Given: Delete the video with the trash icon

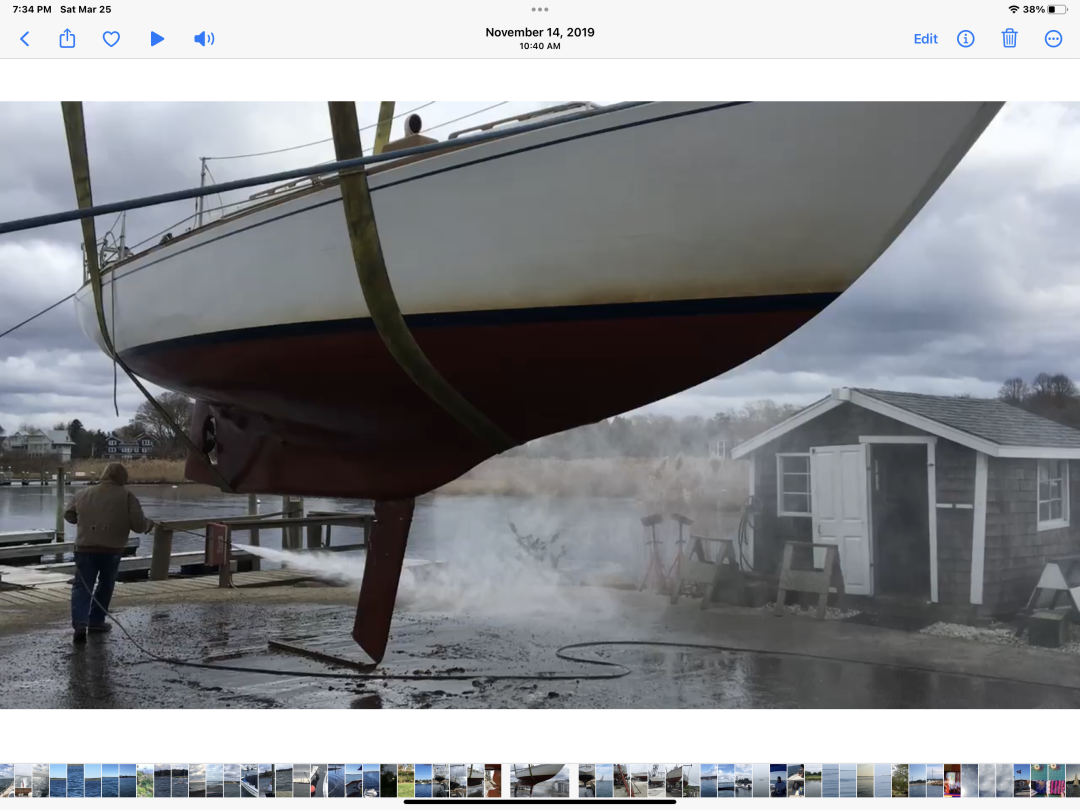Looking at the screenshot, I should tap(1009, 38).
